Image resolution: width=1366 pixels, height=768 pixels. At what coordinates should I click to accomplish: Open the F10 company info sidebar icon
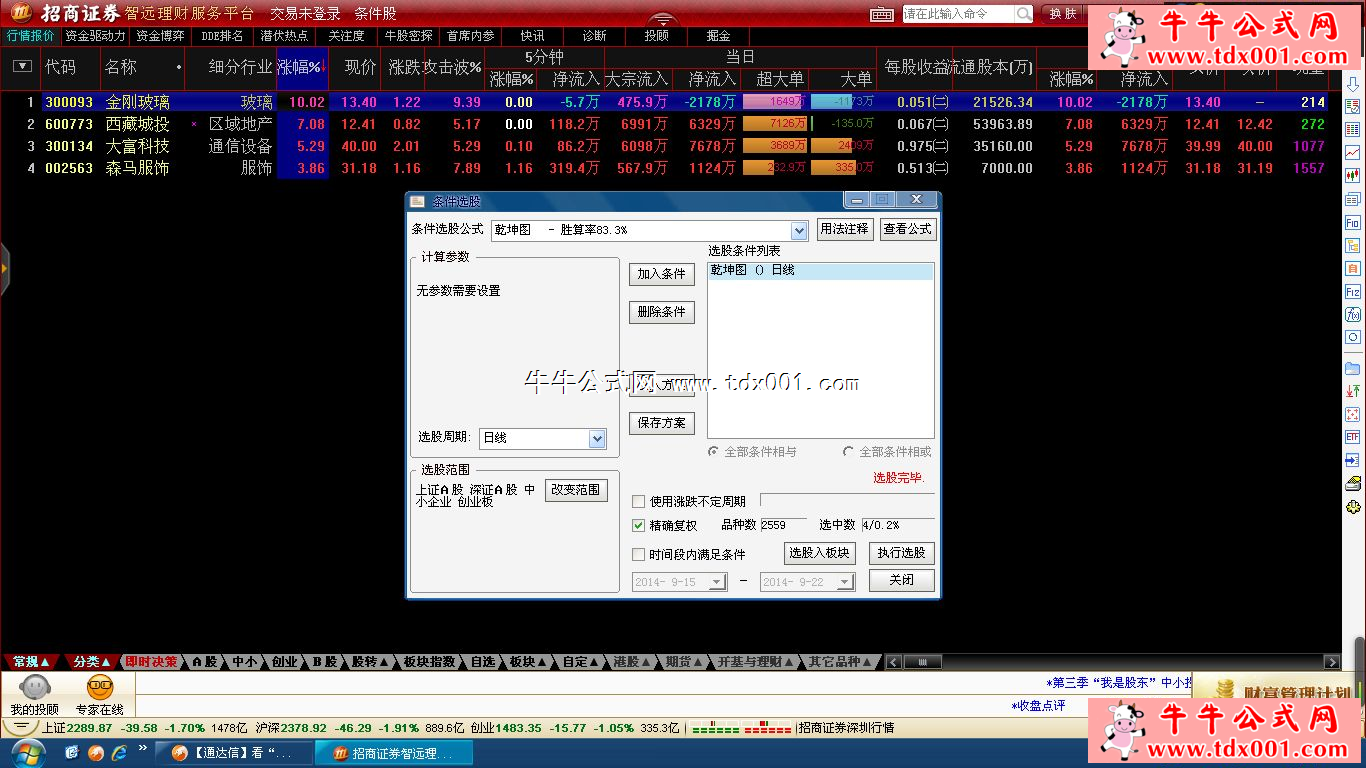(x=1353, y=222)
